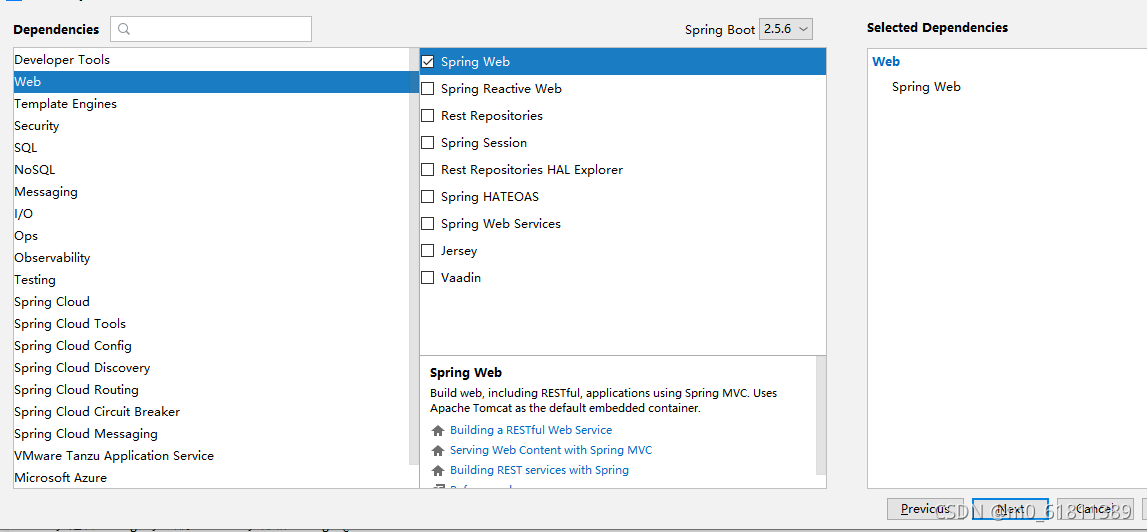
Task: Click the Next button
Action: tap(1010, 509)
